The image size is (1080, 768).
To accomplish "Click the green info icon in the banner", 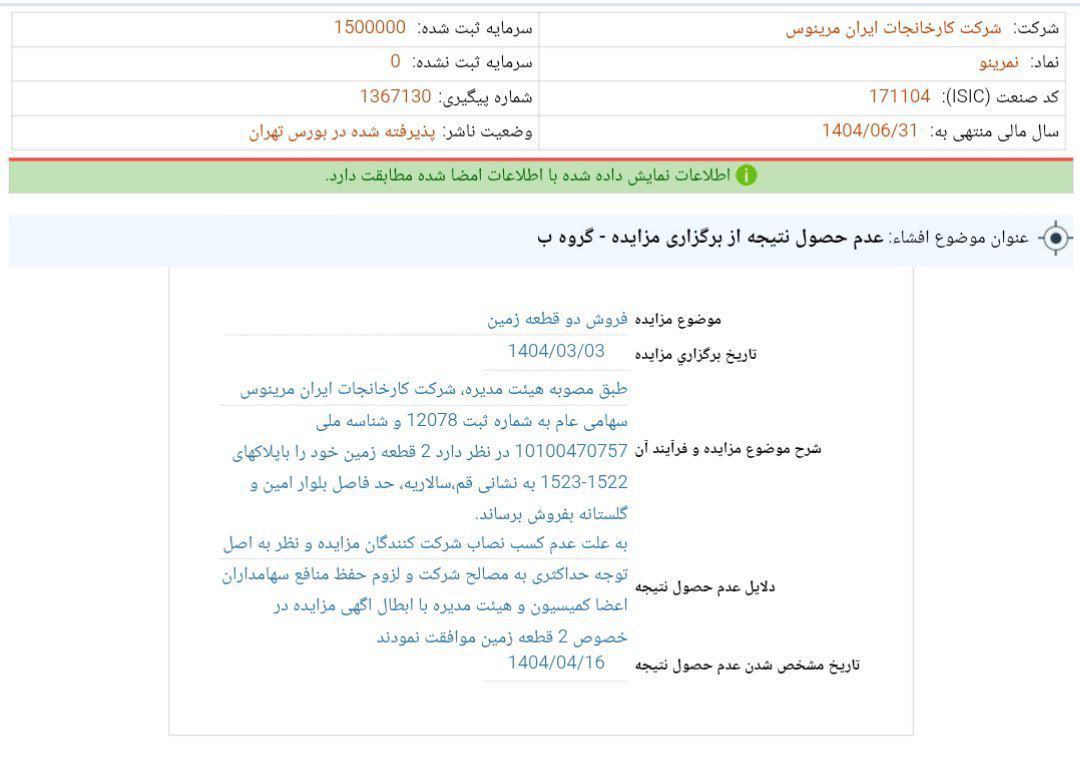I will (x=746, y=176).
